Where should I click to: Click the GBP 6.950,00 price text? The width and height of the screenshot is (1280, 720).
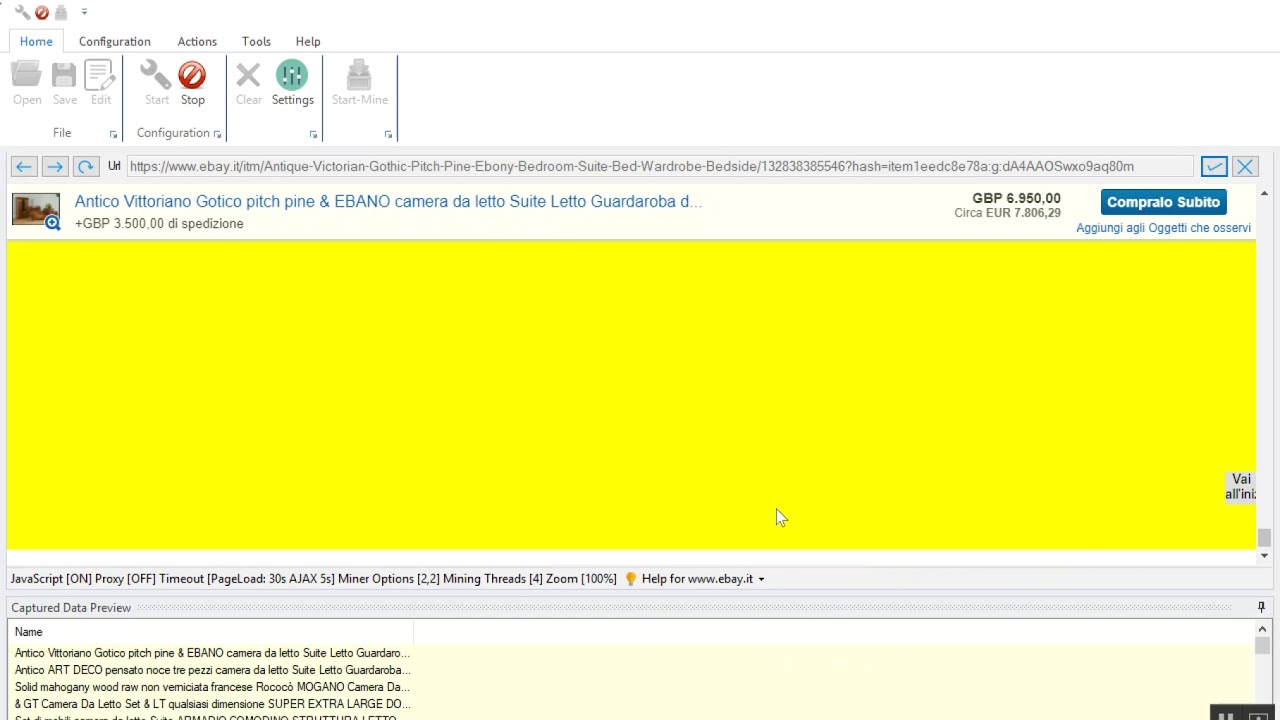pos(1016,198)
